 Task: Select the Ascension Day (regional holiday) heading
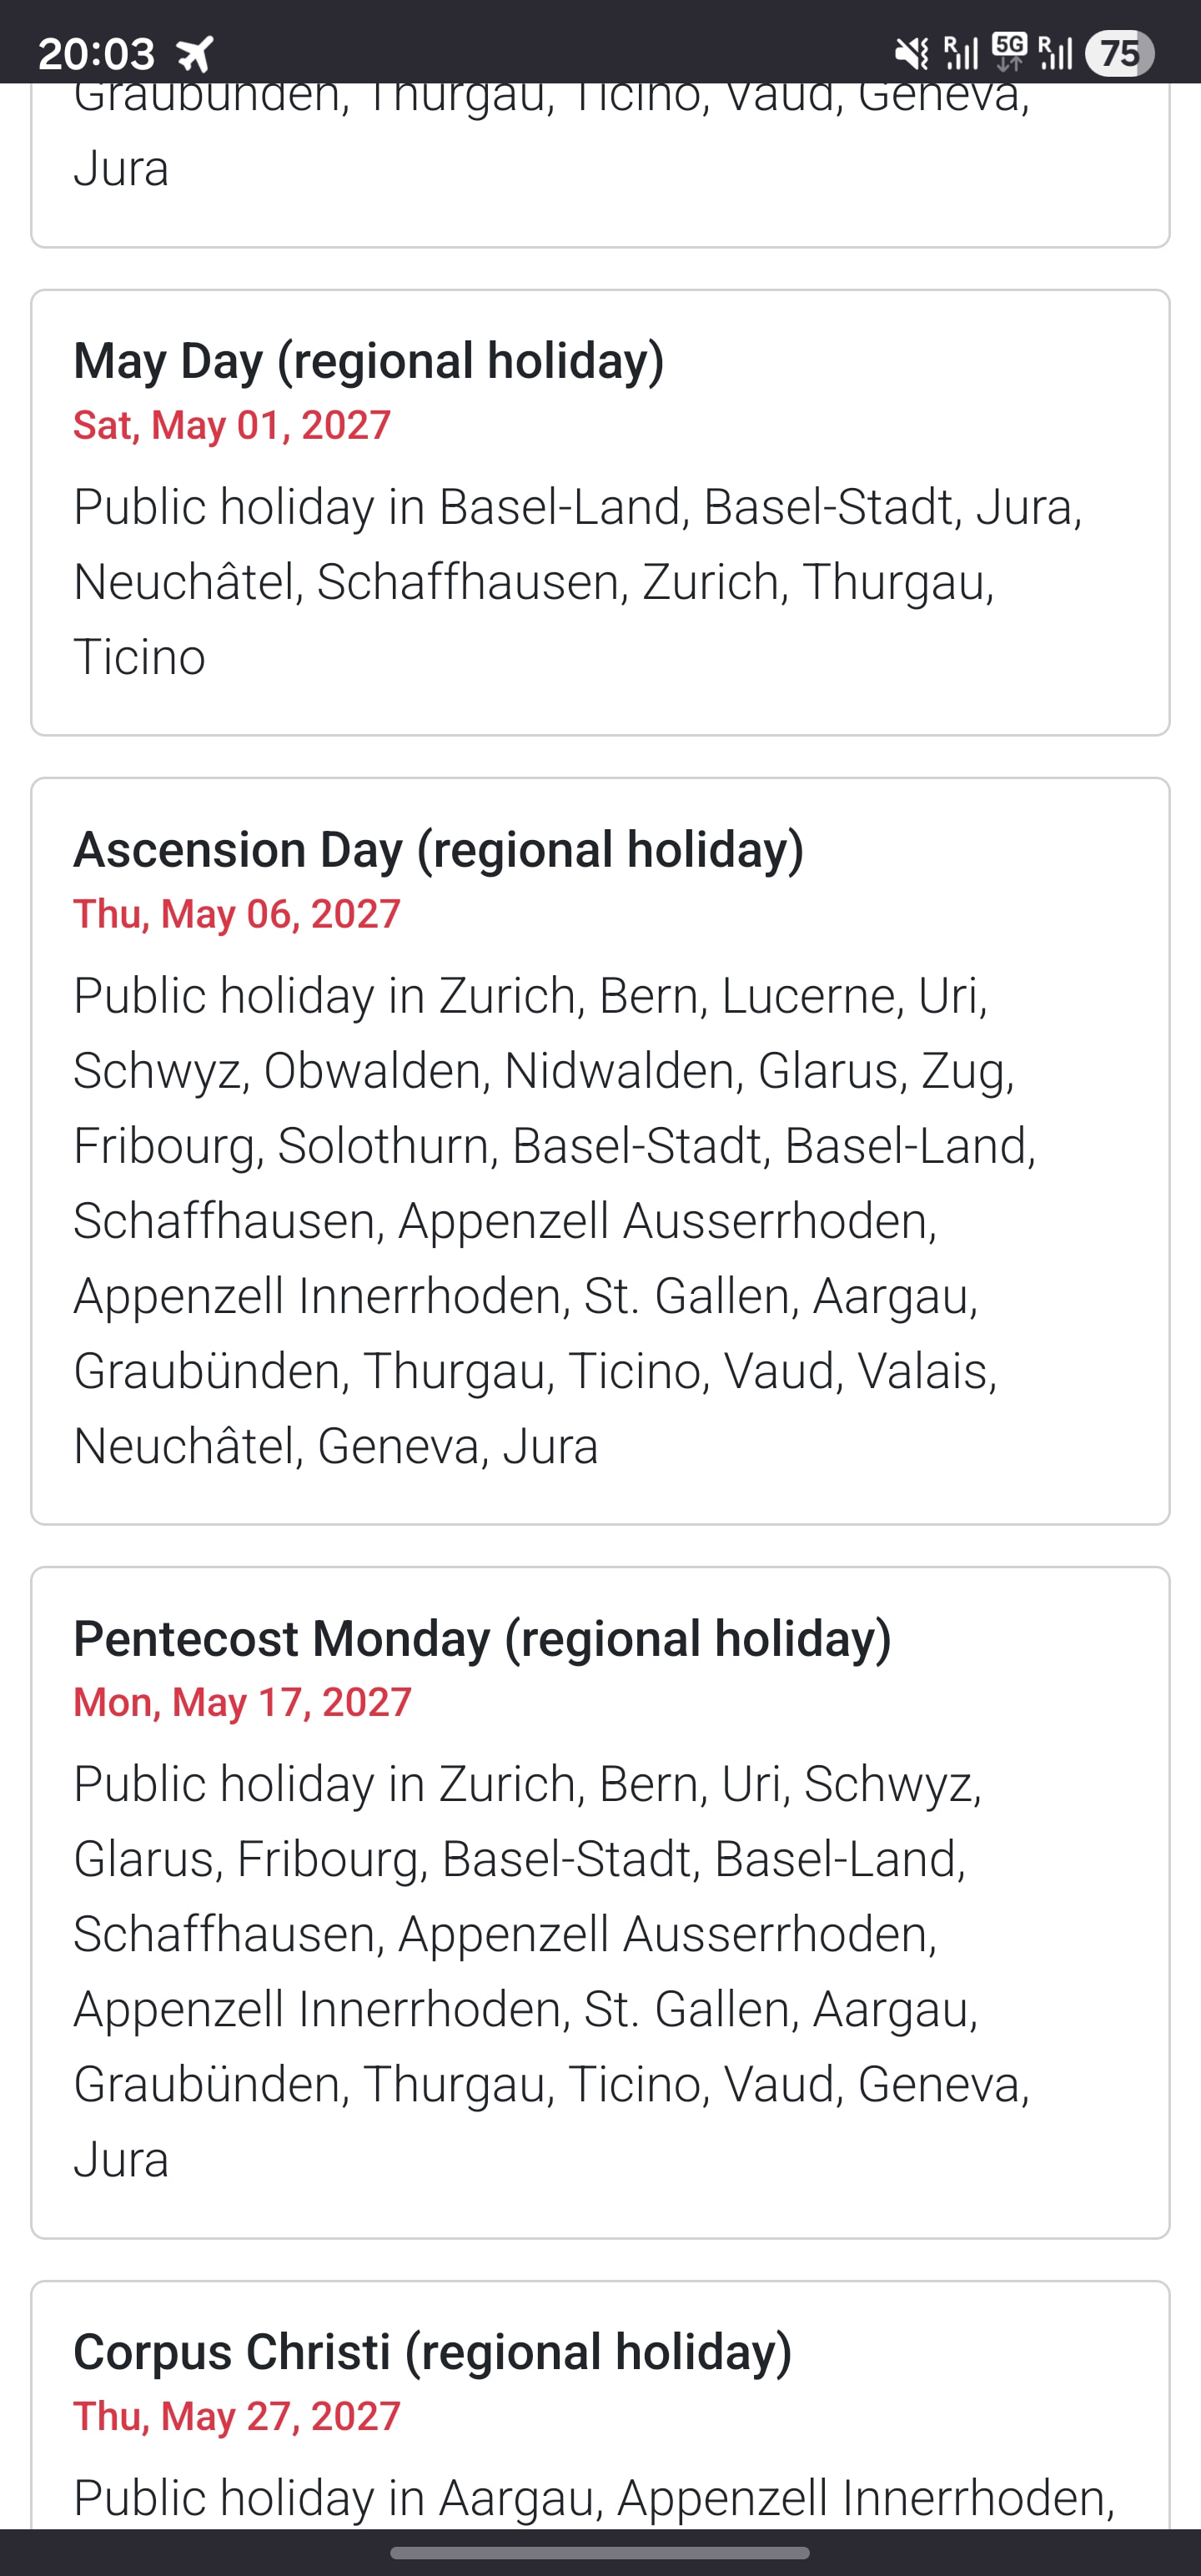(x=439, y=849)
